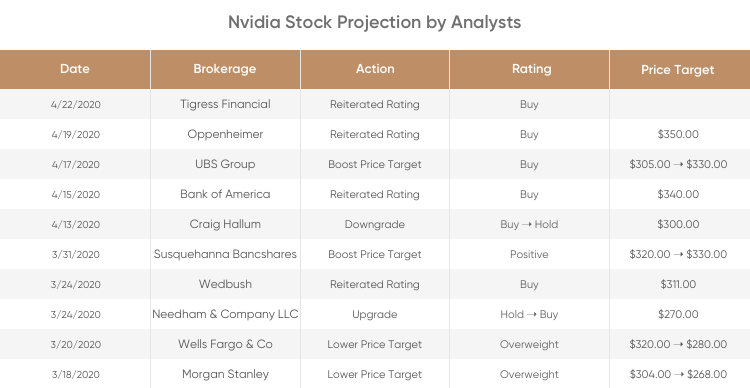Select the Tigress Financial brokerage cell
Viewport: 750px width, 388px height.
click(225, 104)
